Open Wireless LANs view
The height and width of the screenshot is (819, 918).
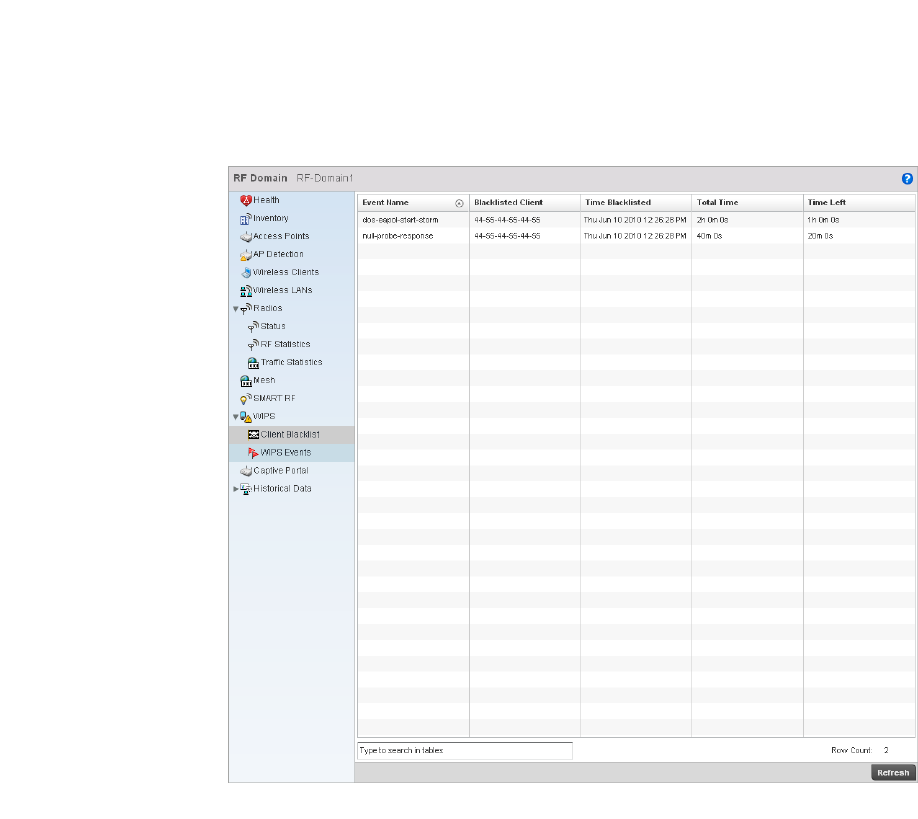coord(283,290)
